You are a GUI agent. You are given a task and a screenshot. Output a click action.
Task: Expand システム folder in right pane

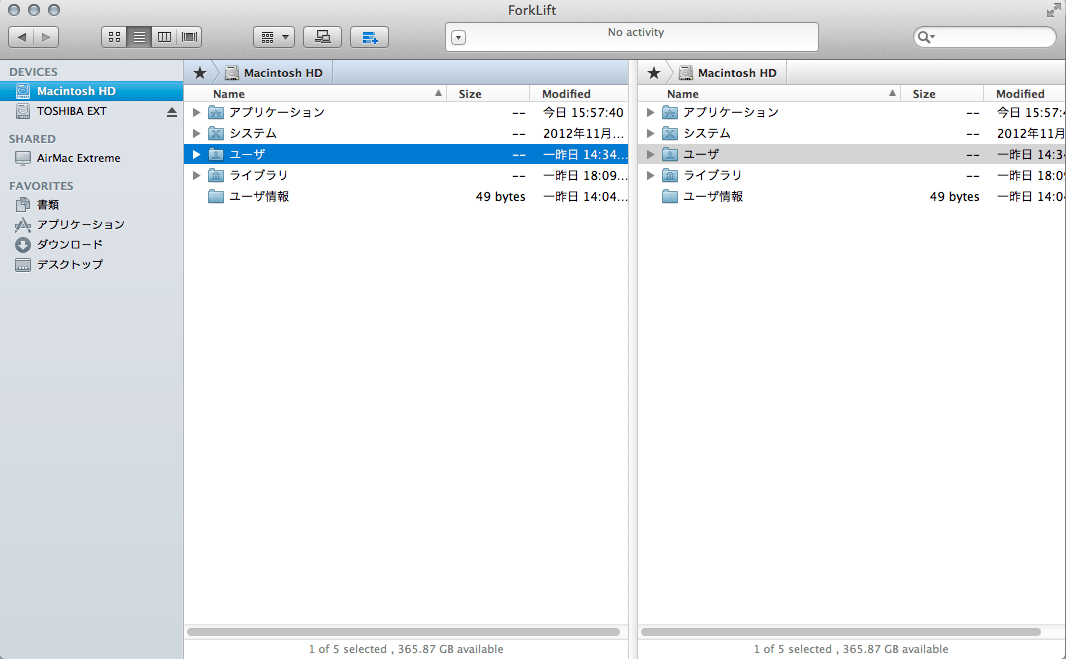pyautogui.click(x=651, y=134)
